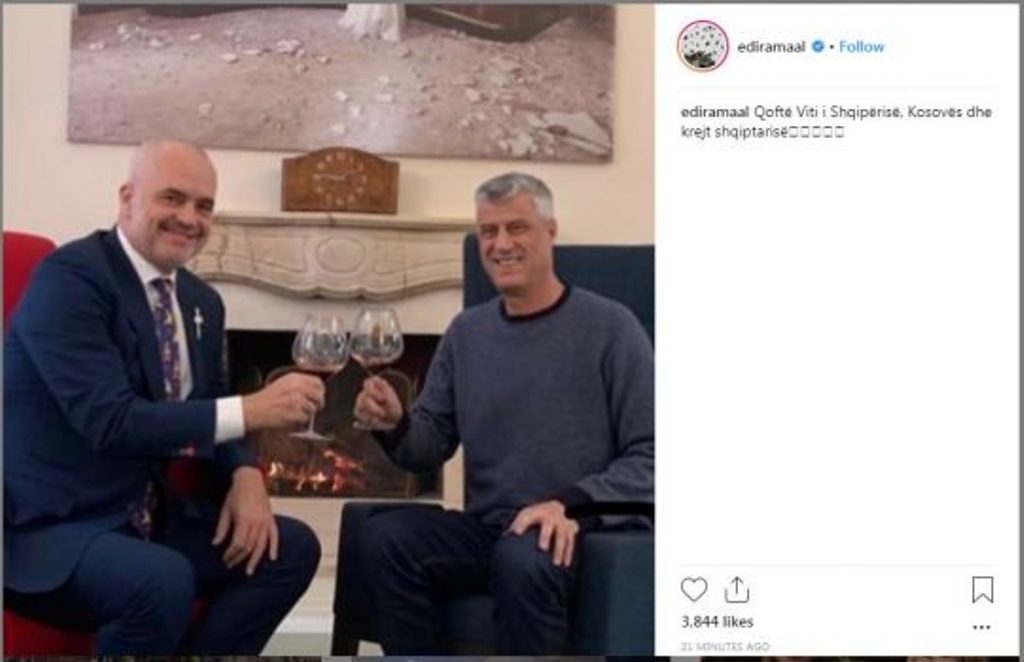Click the emoji placeholder squares in caption
Screen dimensions: 1024x662
pyautogui.click(x=816, y=132)
